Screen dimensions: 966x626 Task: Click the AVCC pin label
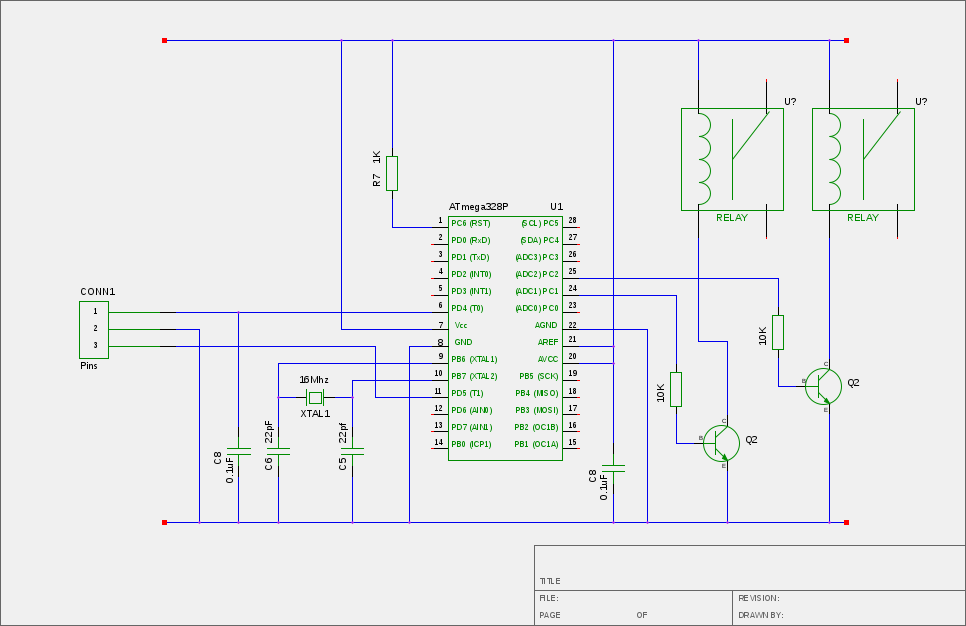(x=548, y=359)
